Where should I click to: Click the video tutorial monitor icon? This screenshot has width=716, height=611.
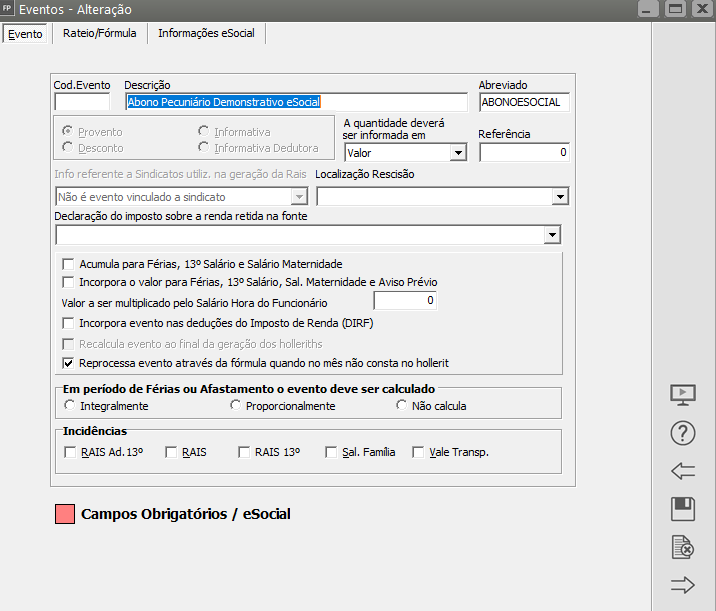[682, 395]
